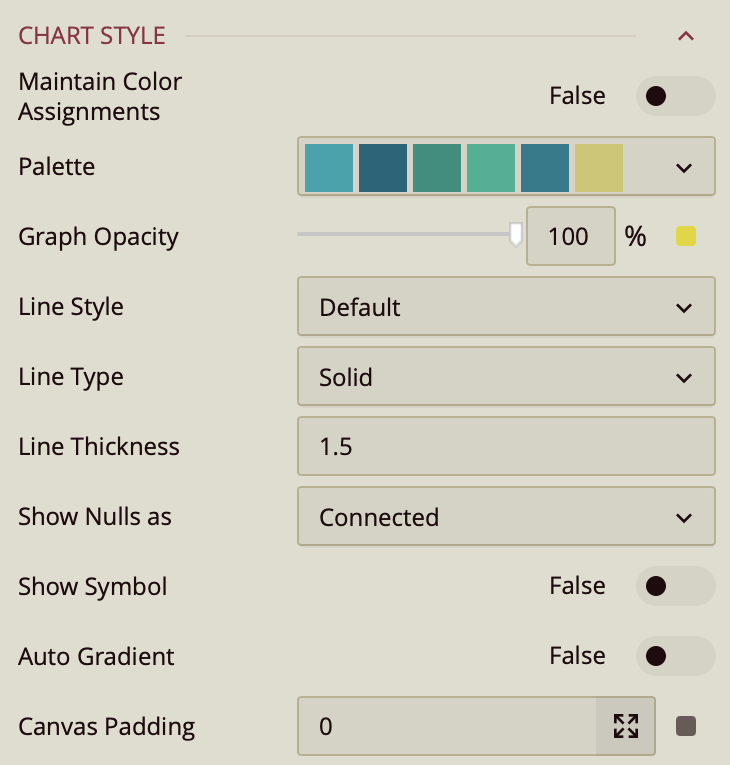
Task: Click the Chart Style section heading
Action: [92, 36]
